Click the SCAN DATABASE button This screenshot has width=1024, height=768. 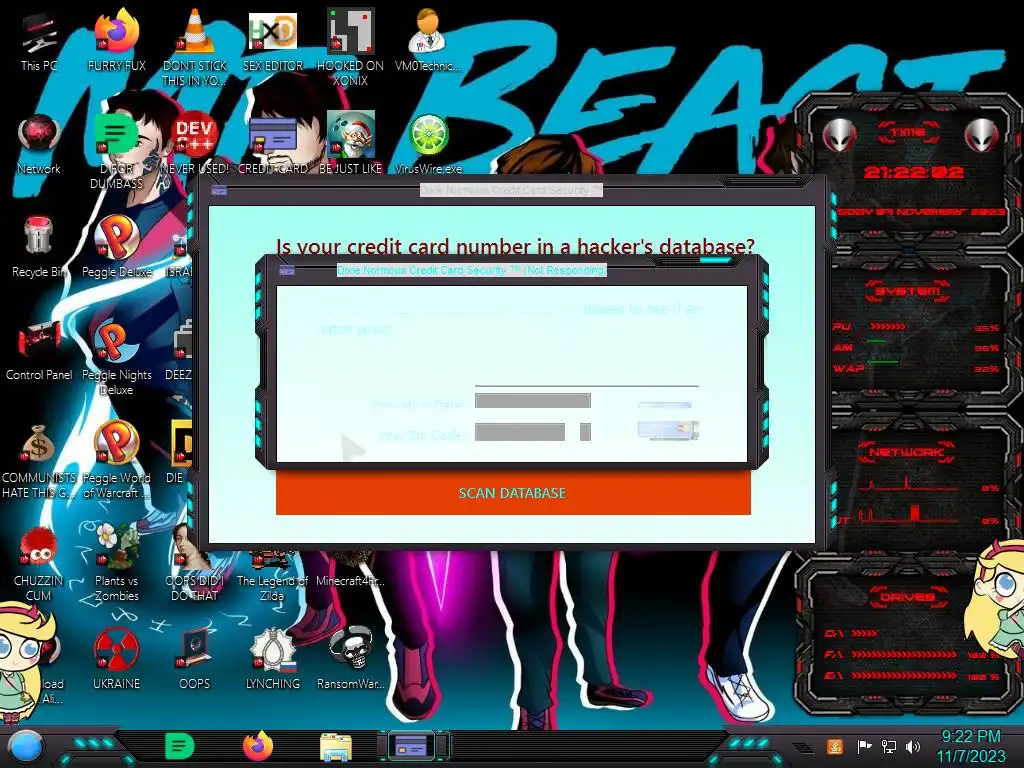513,492
